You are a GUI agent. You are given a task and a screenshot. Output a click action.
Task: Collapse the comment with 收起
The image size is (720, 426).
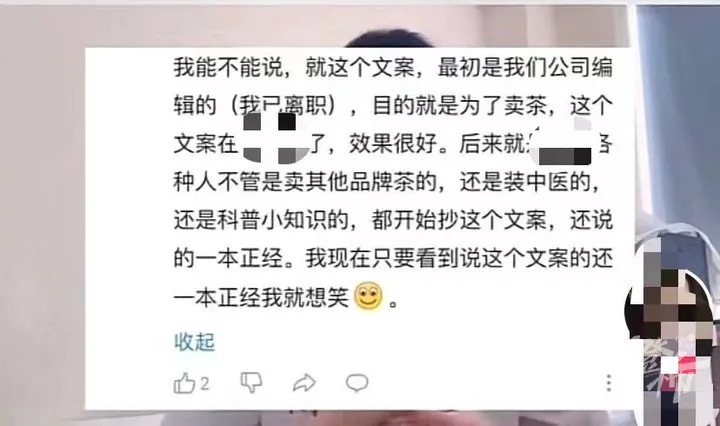[x=194, y=342]
